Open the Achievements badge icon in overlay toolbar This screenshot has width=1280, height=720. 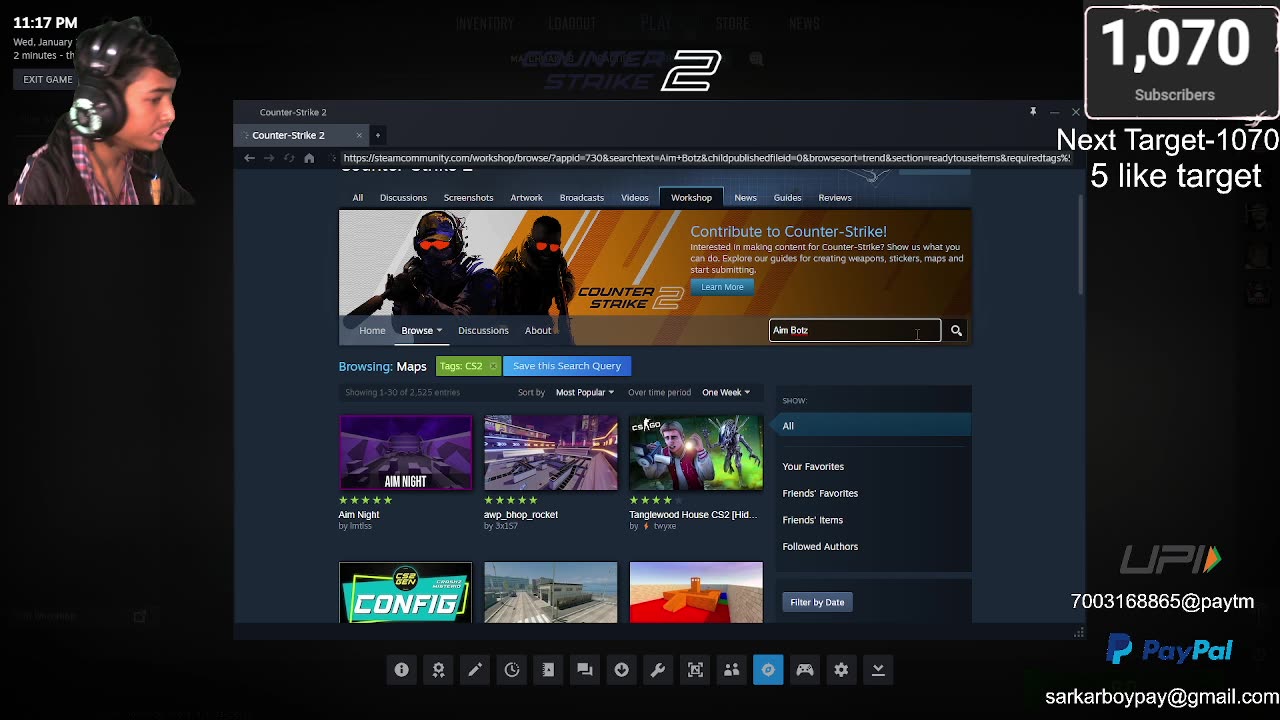[x=438, y=670]
